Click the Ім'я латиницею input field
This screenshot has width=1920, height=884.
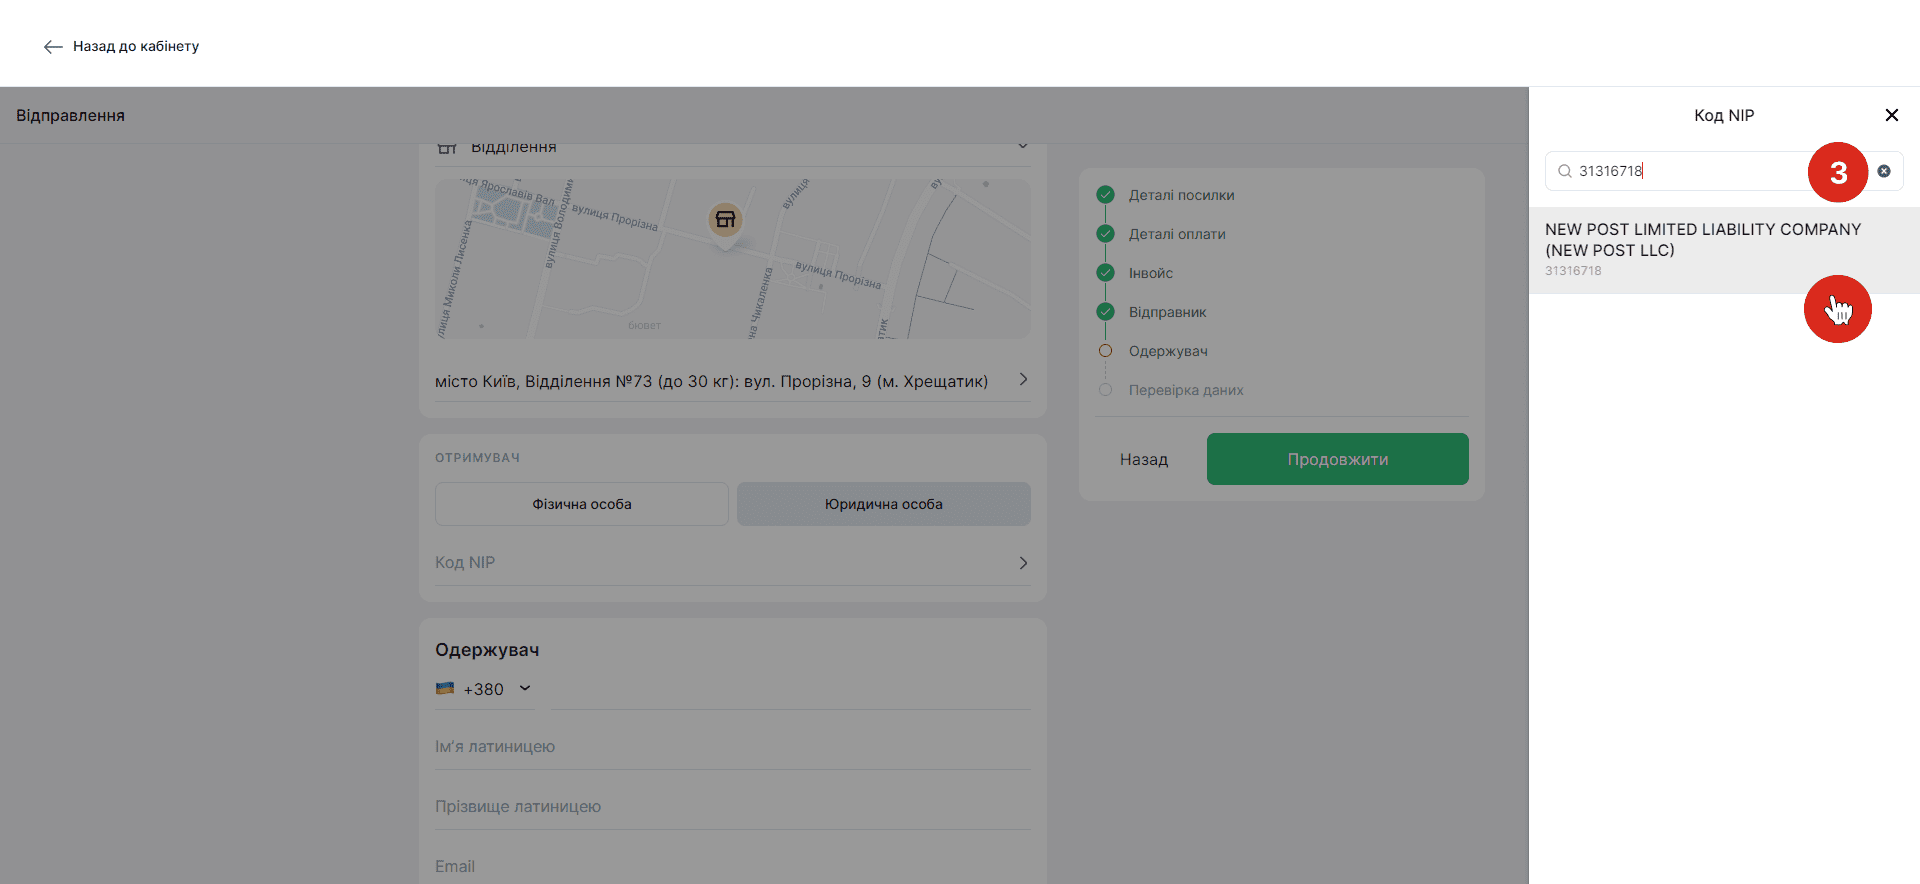click(x=732, y=747)
